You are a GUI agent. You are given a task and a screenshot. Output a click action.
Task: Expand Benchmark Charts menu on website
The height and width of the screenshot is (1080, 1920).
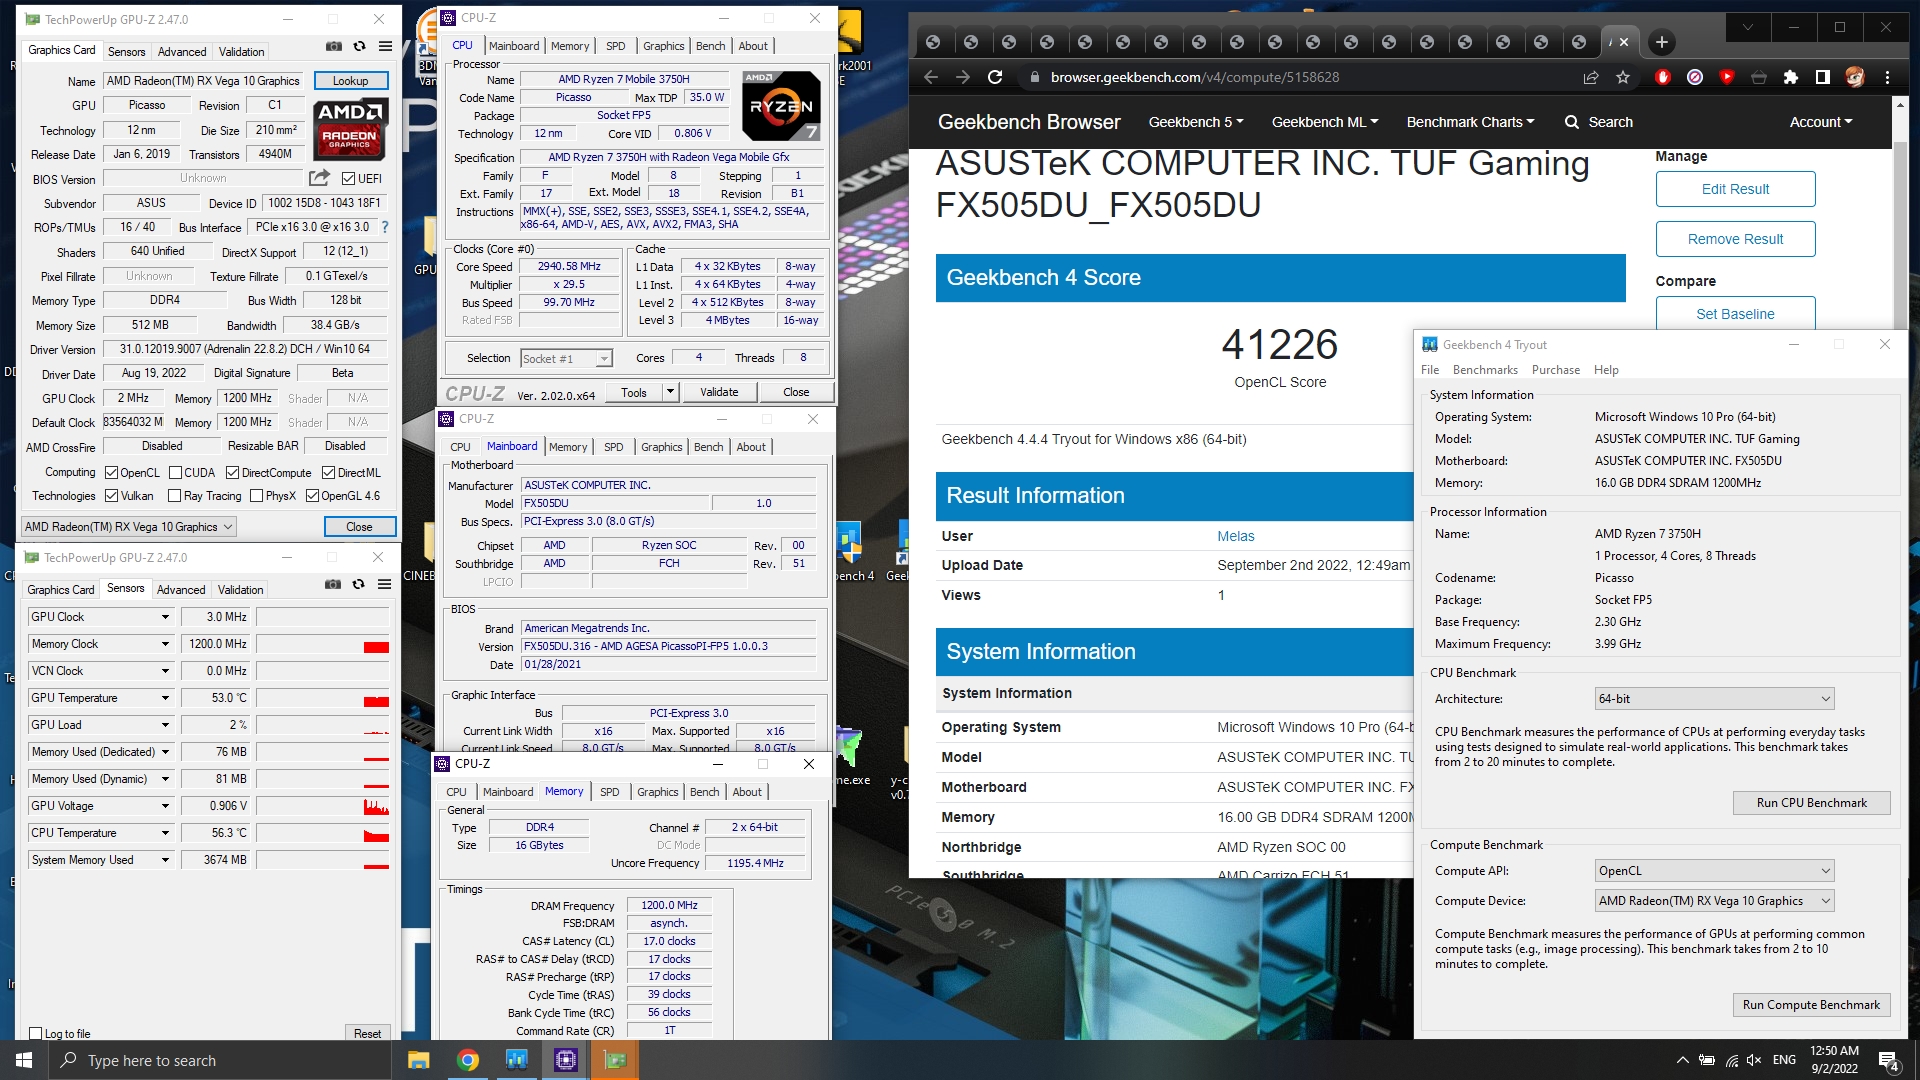1470,122
